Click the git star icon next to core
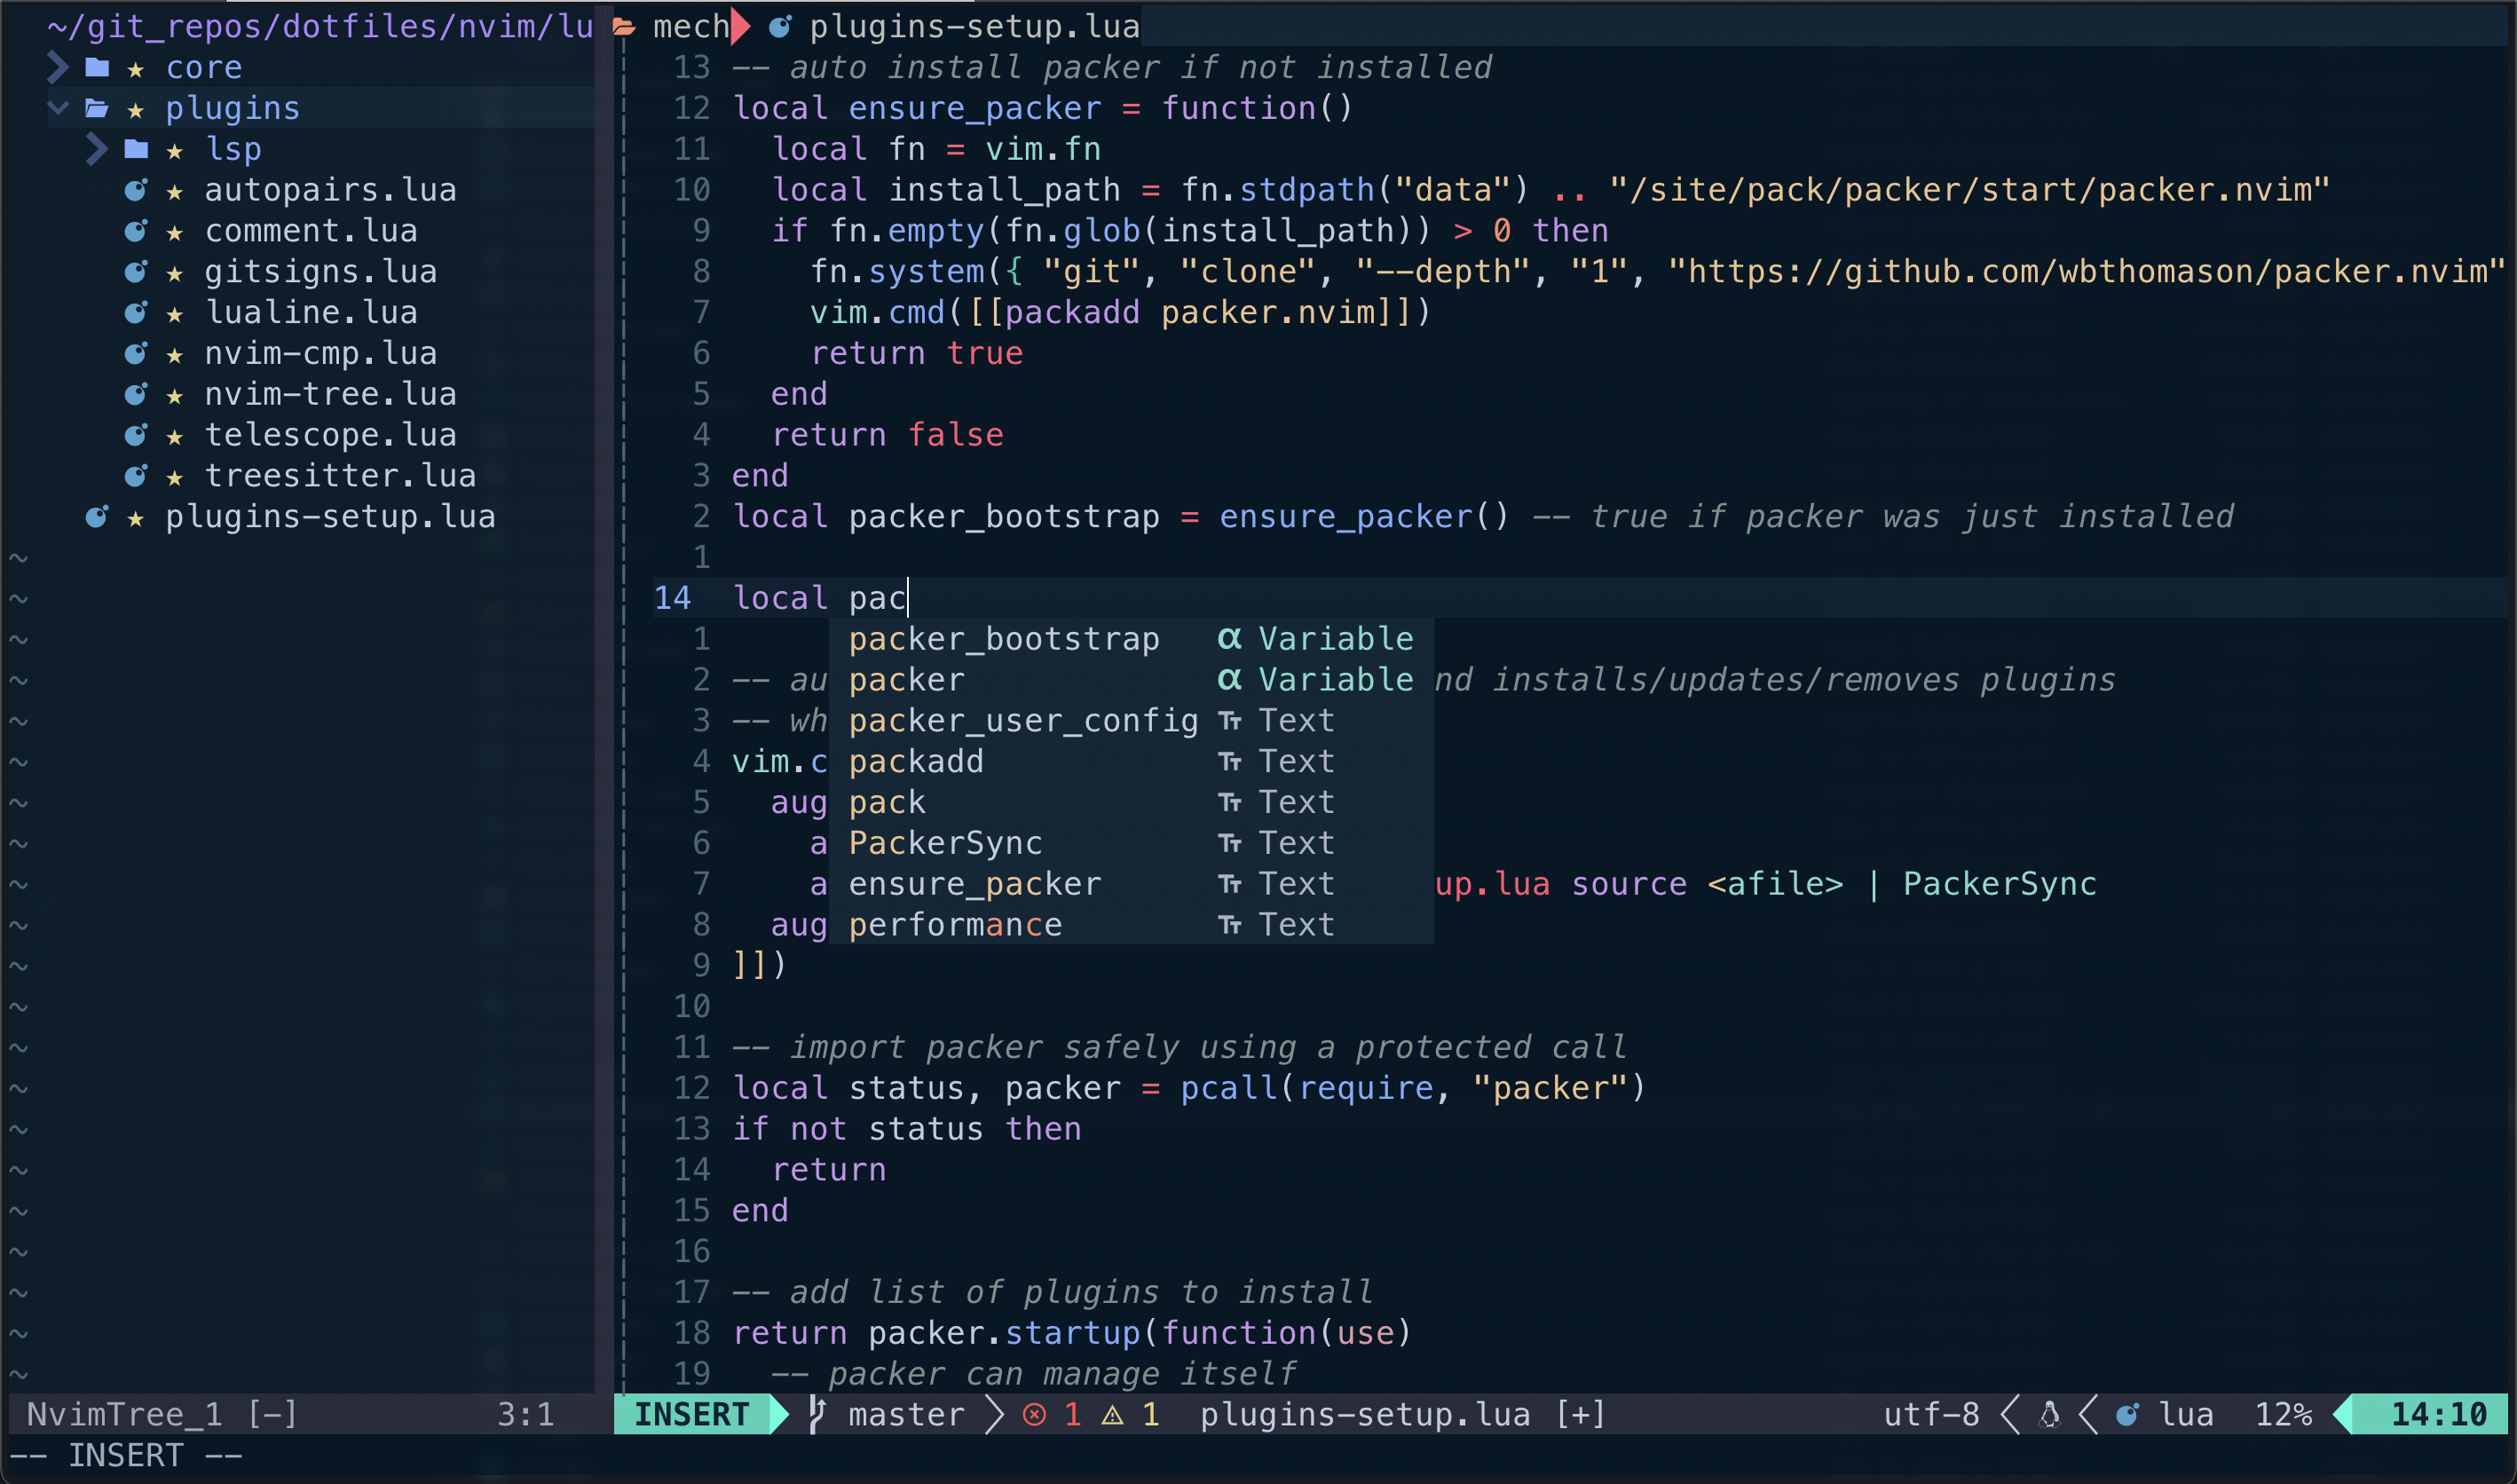This screenshot has width=2517, height=1484. coord(136,69)
